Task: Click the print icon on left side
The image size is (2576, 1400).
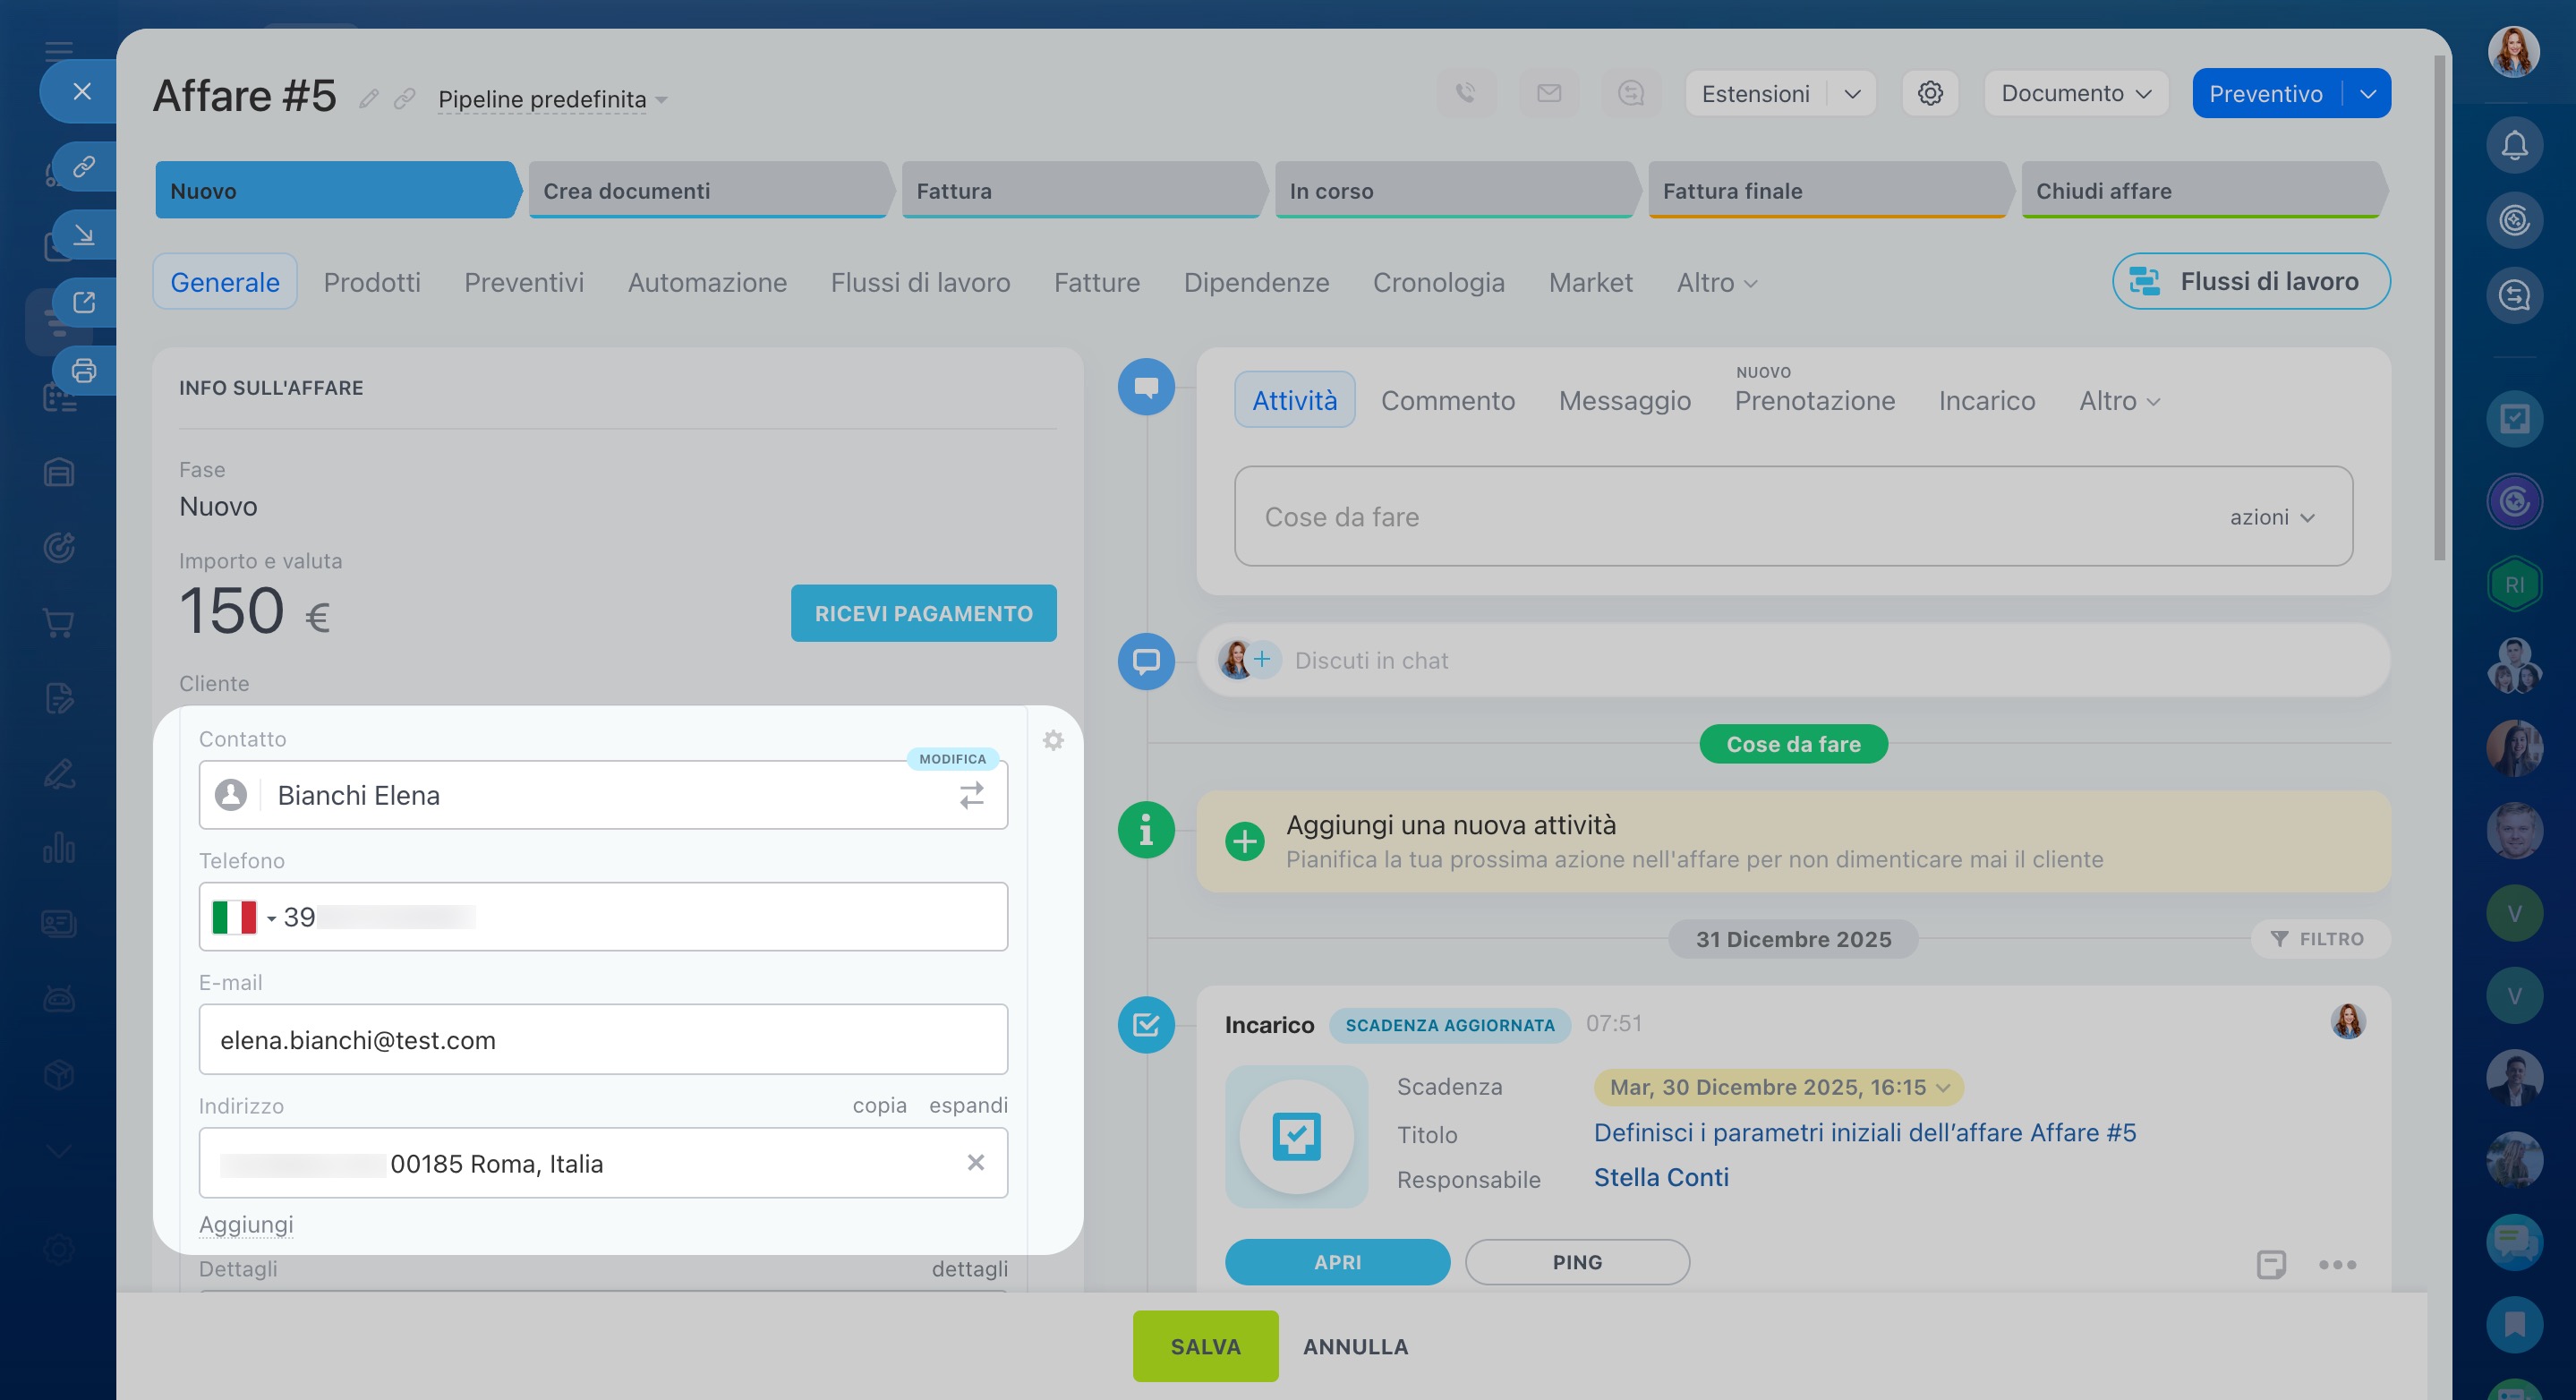Action: [84, 371]
